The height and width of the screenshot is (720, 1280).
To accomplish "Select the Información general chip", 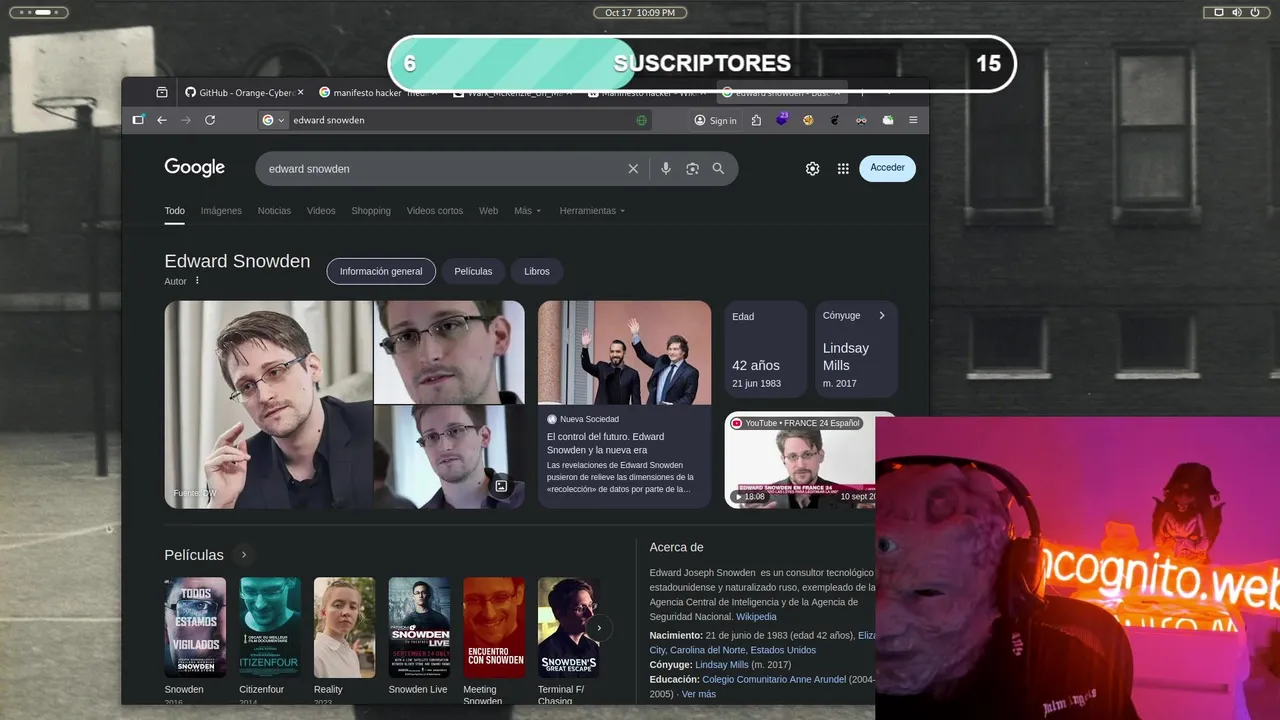I will tap(381, 271).
